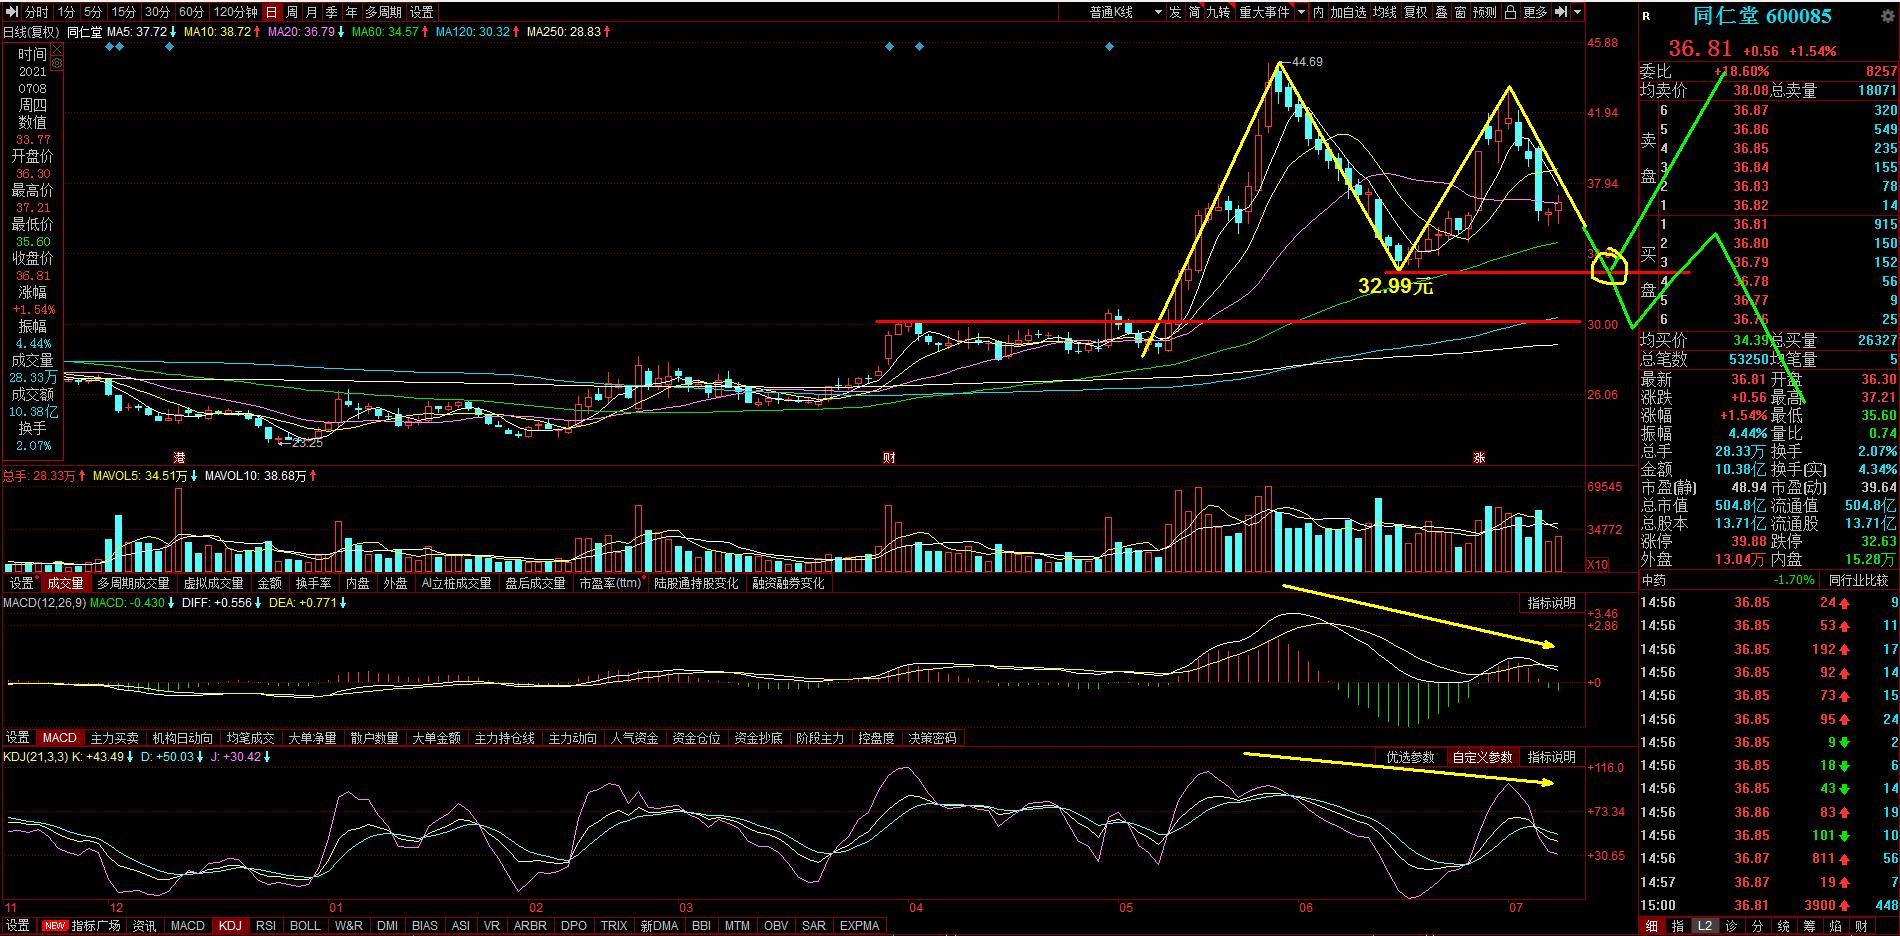The height and width of the screenshot is (936, 1900).
Task: Toggle 复权 price adjustment
Action: [x=1415, y=12]
